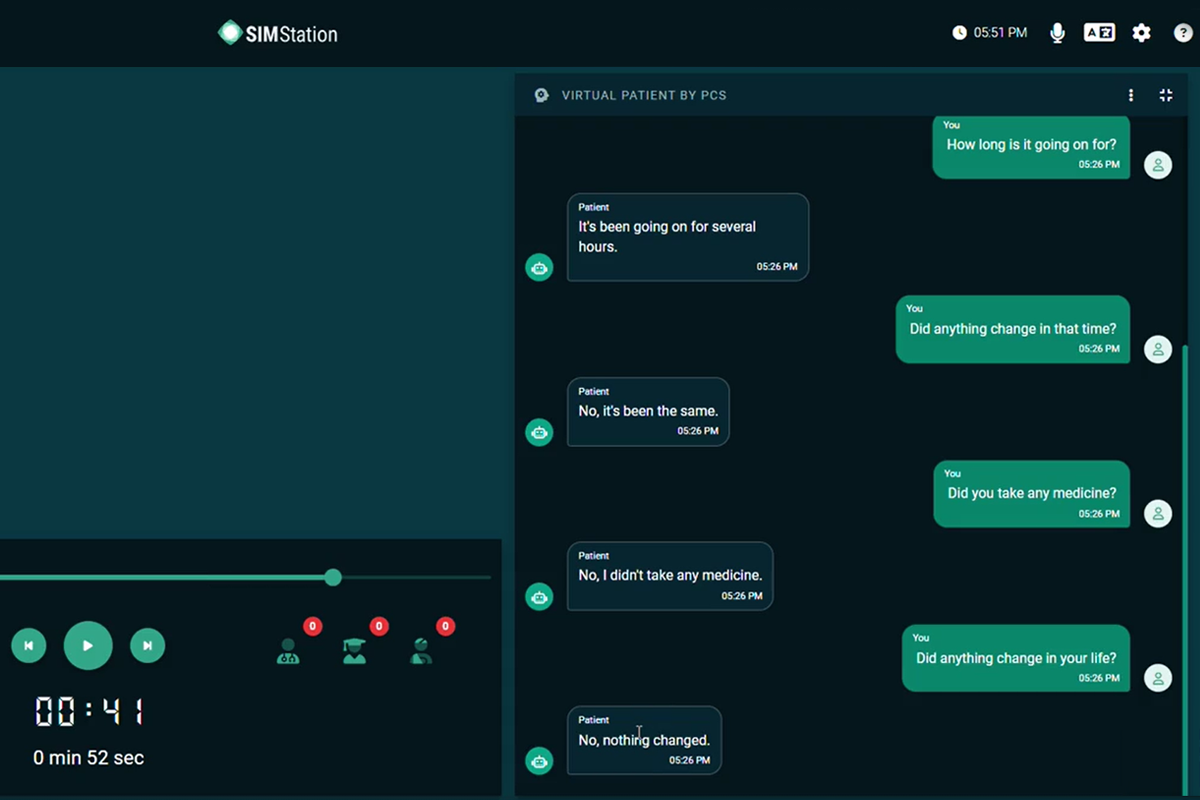The width and height of the screenshot is (1200, 800).
Task: Play the recording
Action: (88, 646)
